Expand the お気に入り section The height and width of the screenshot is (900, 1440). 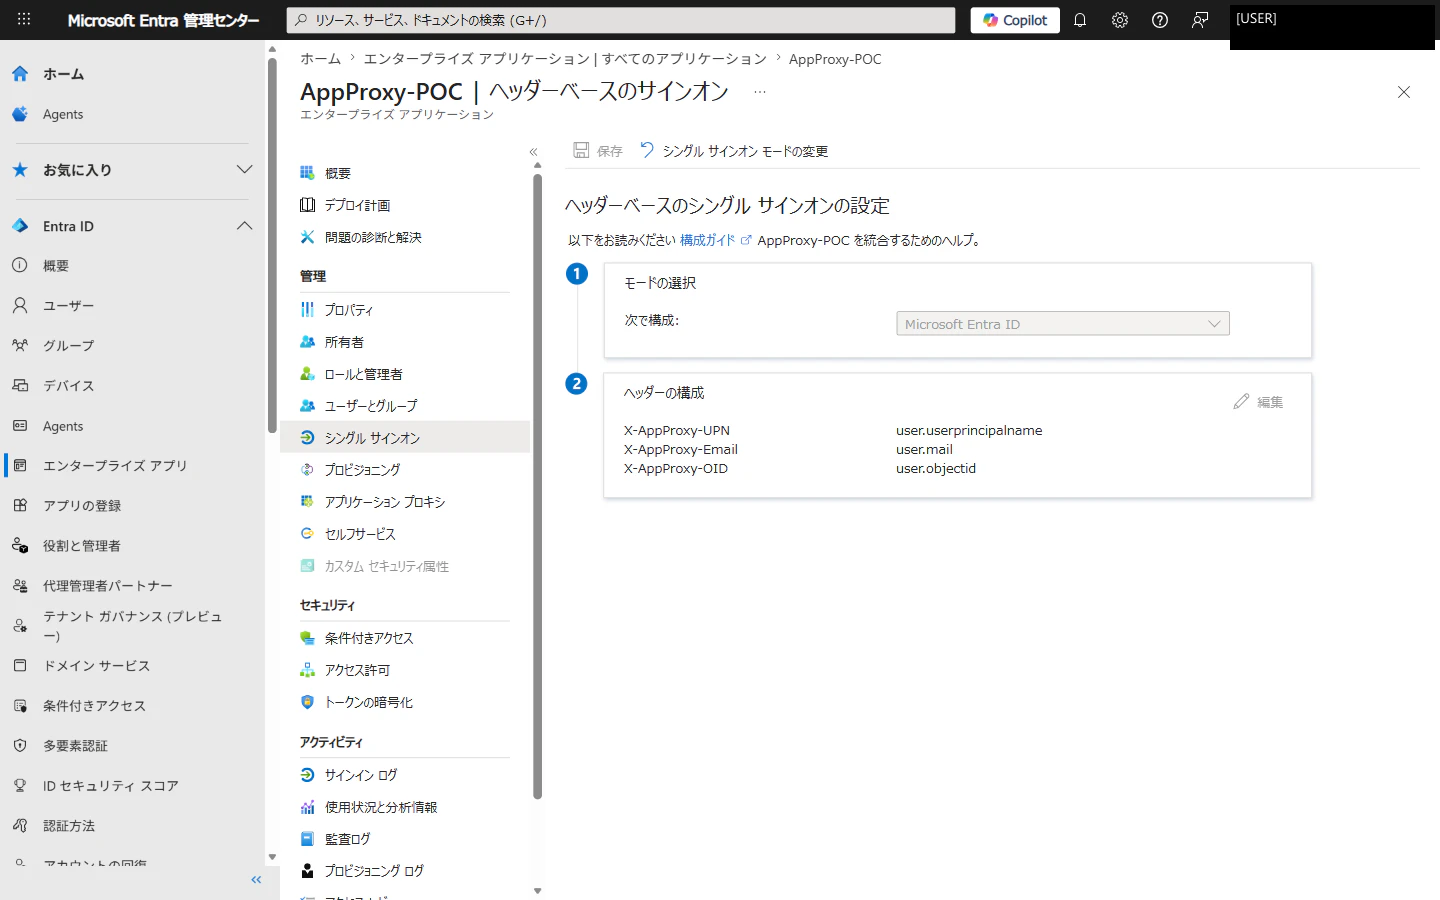coord(132,170)
